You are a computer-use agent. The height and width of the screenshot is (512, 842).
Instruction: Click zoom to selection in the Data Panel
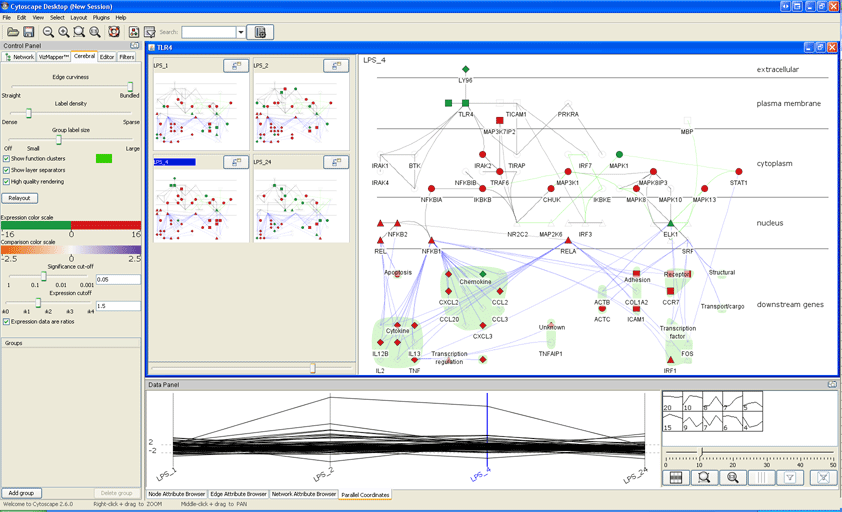(x=704, y=477)
